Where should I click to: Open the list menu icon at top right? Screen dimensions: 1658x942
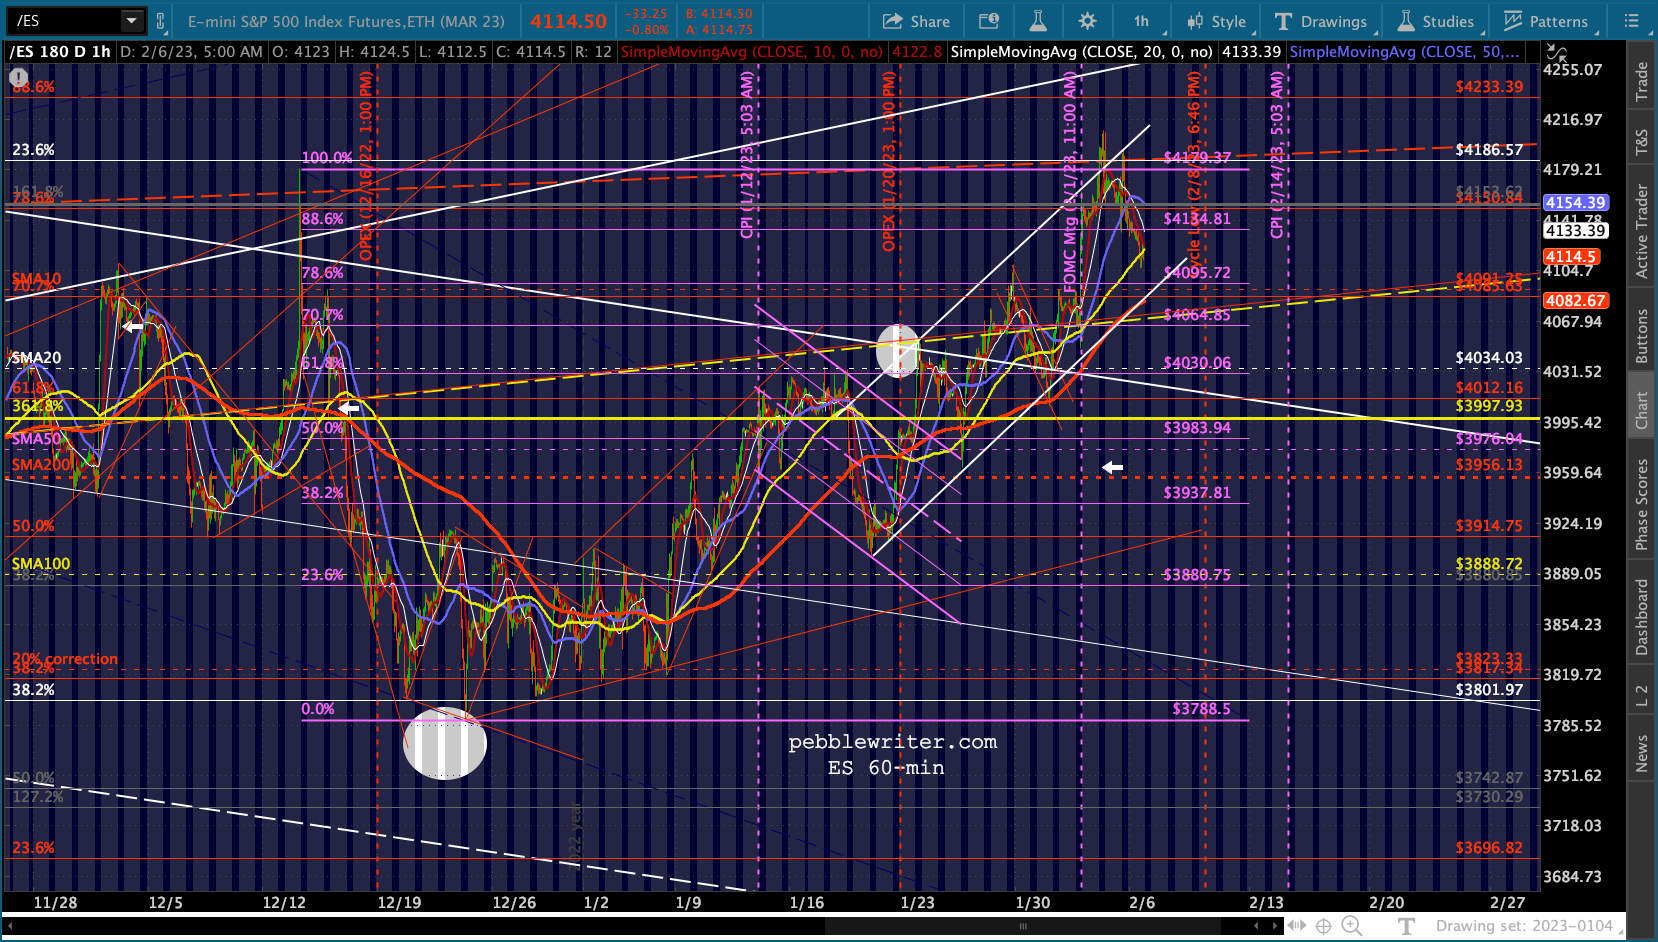pos(1631,21)
